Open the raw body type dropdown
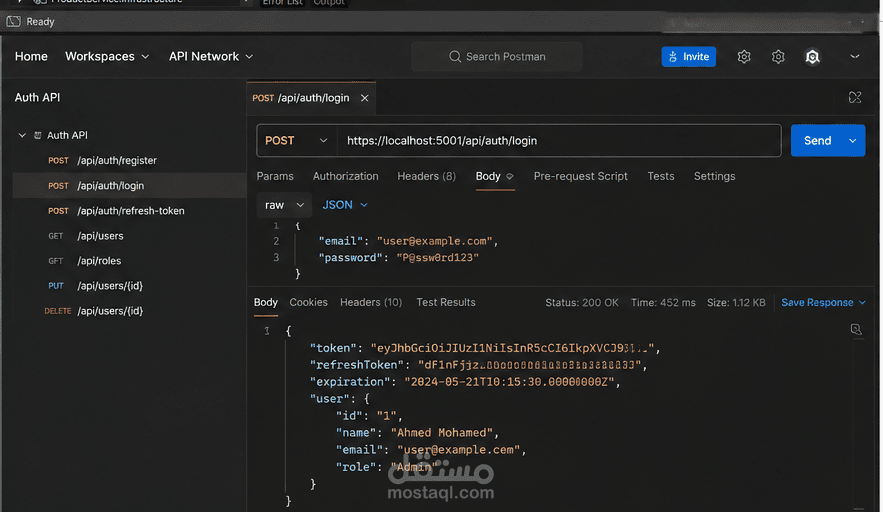Screen dimensions: 883x512 [284, 205]
